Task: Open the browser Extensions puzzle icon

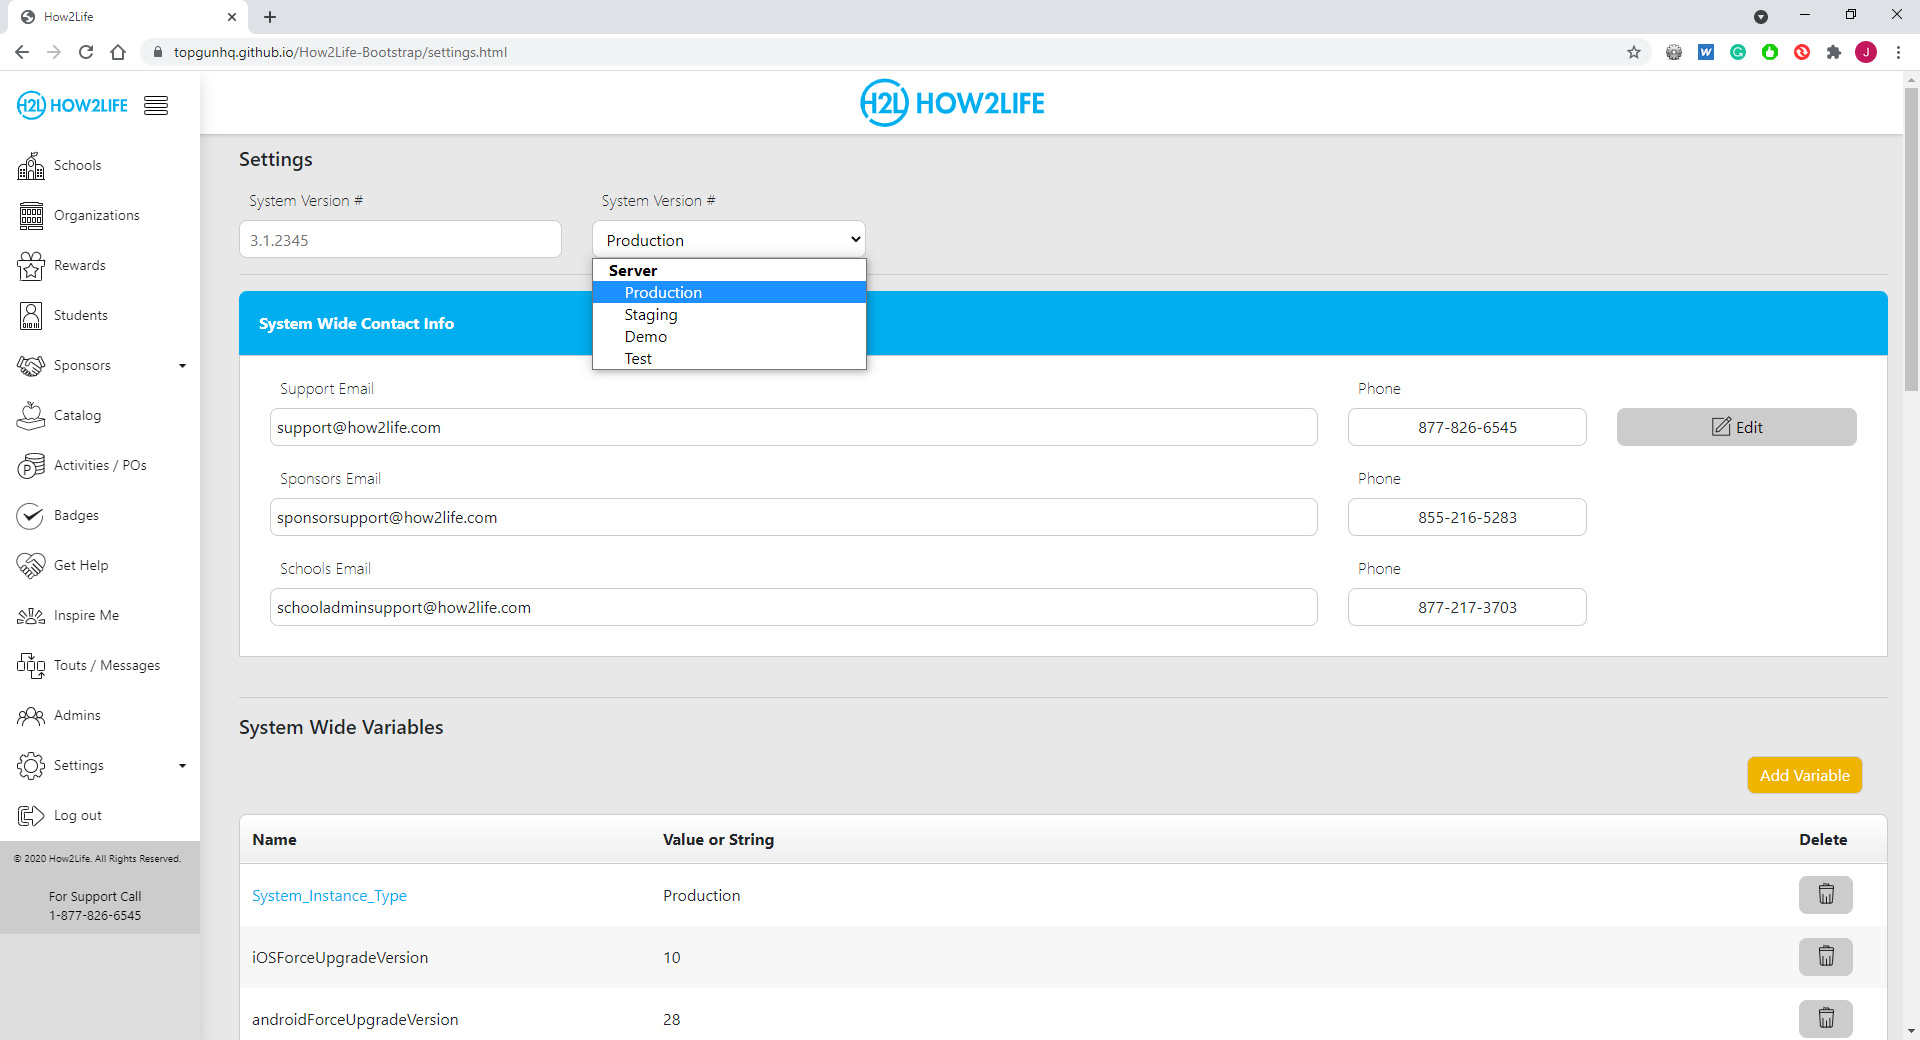Action: 1834,52
